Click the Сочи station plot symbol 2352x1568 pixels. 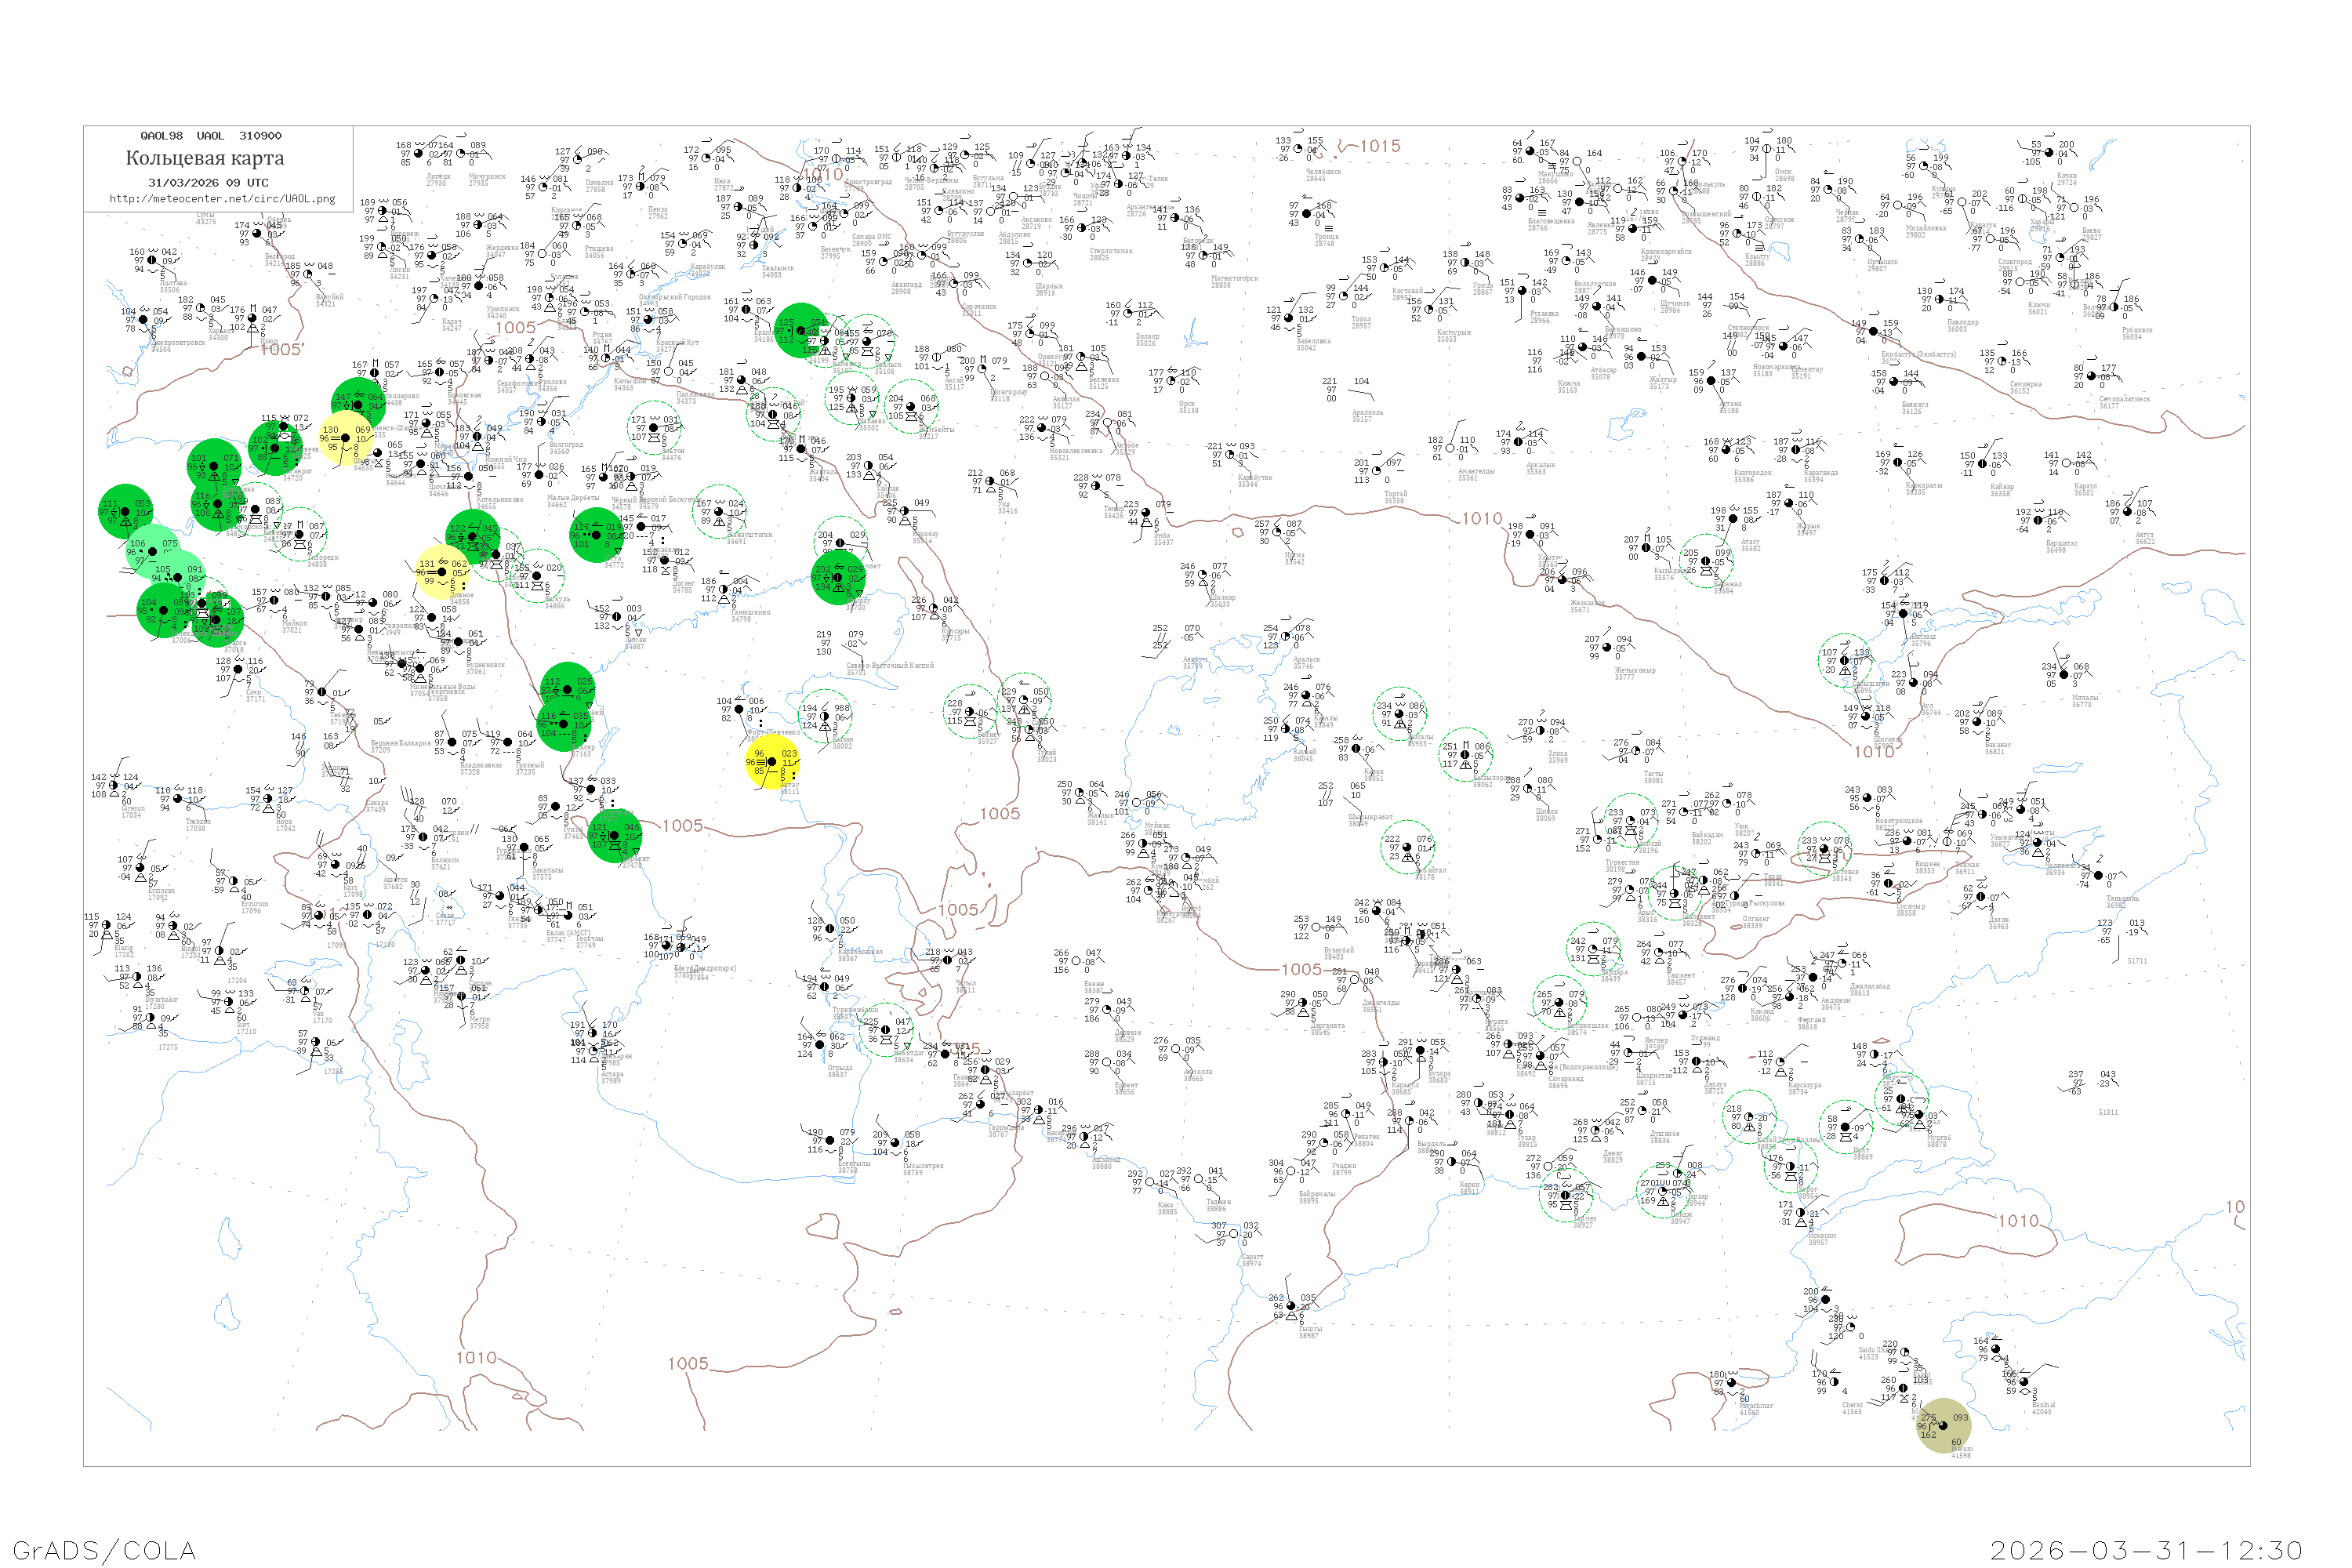[x=240, y=670]
